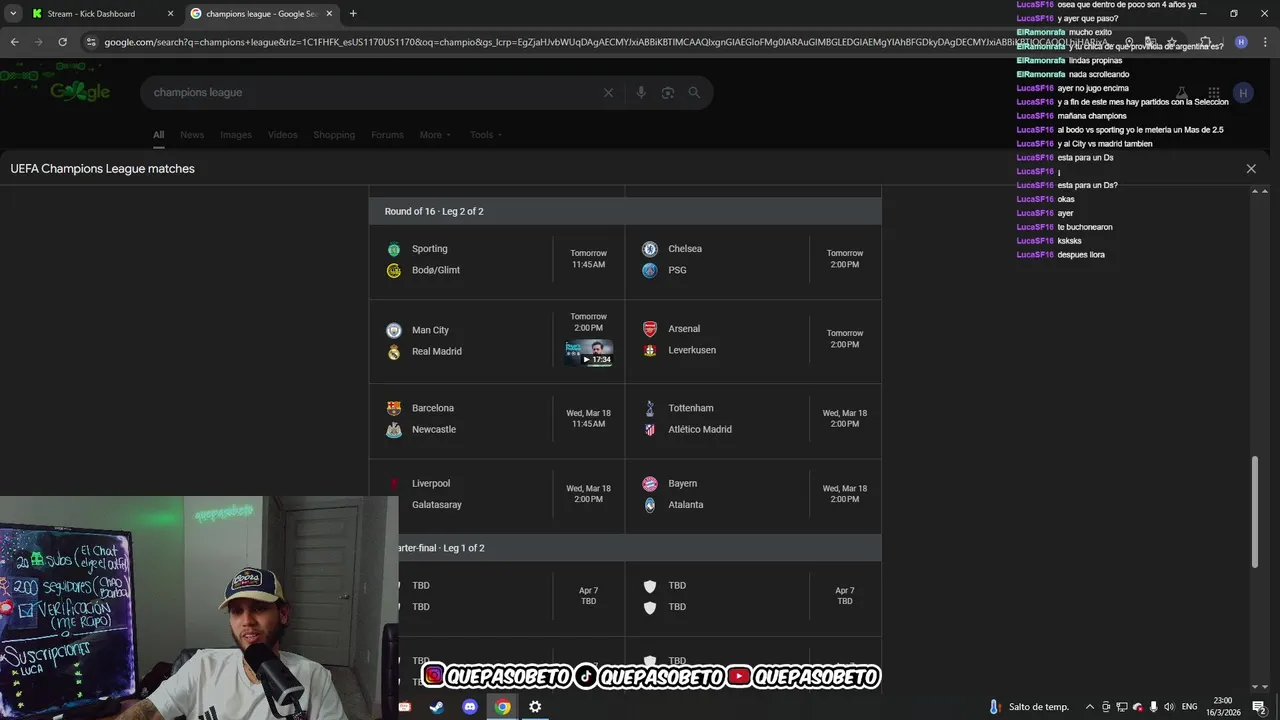Open the All results tab
The height and width of the screenshot is (720, 1280).
pyautogui.click(x=158, y=135)
